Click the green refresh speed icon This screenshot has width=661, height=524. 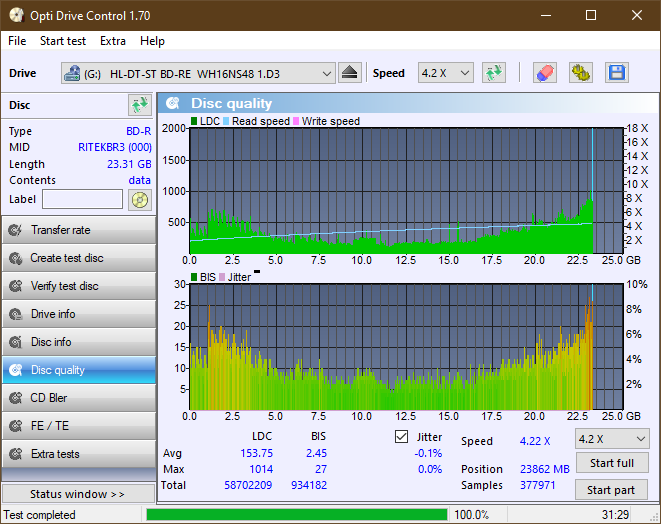(x=494, y=73)
